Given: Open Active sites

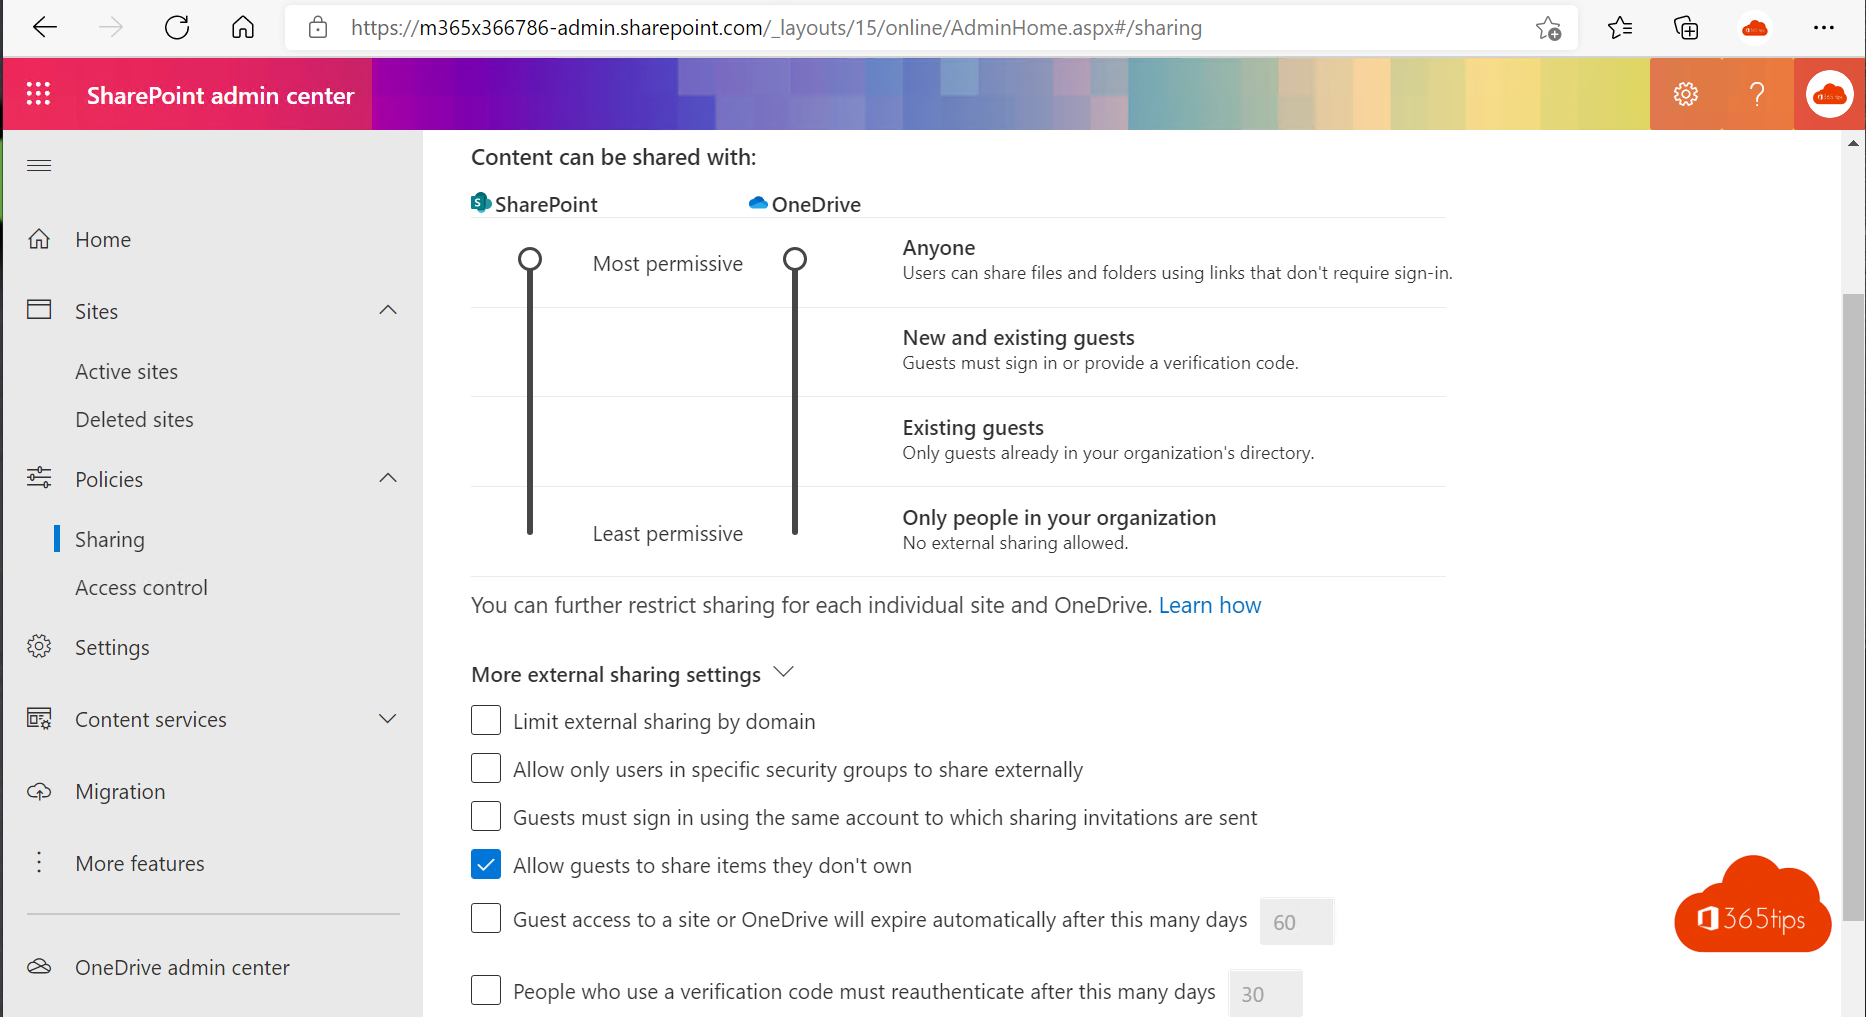Looking at the screenshot, I should 127,372.
